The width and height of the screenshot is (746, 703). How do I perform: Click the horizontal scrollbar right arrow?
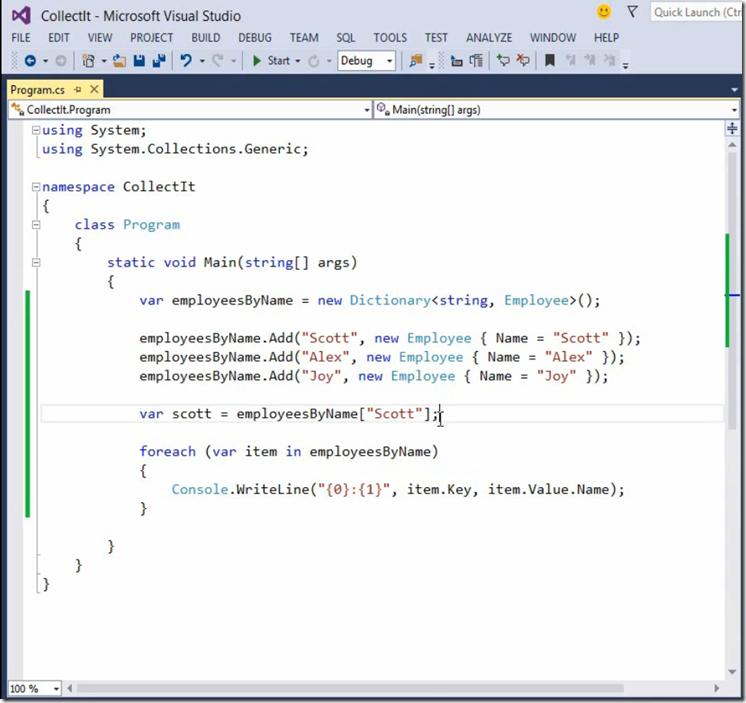tap(717, 688)
